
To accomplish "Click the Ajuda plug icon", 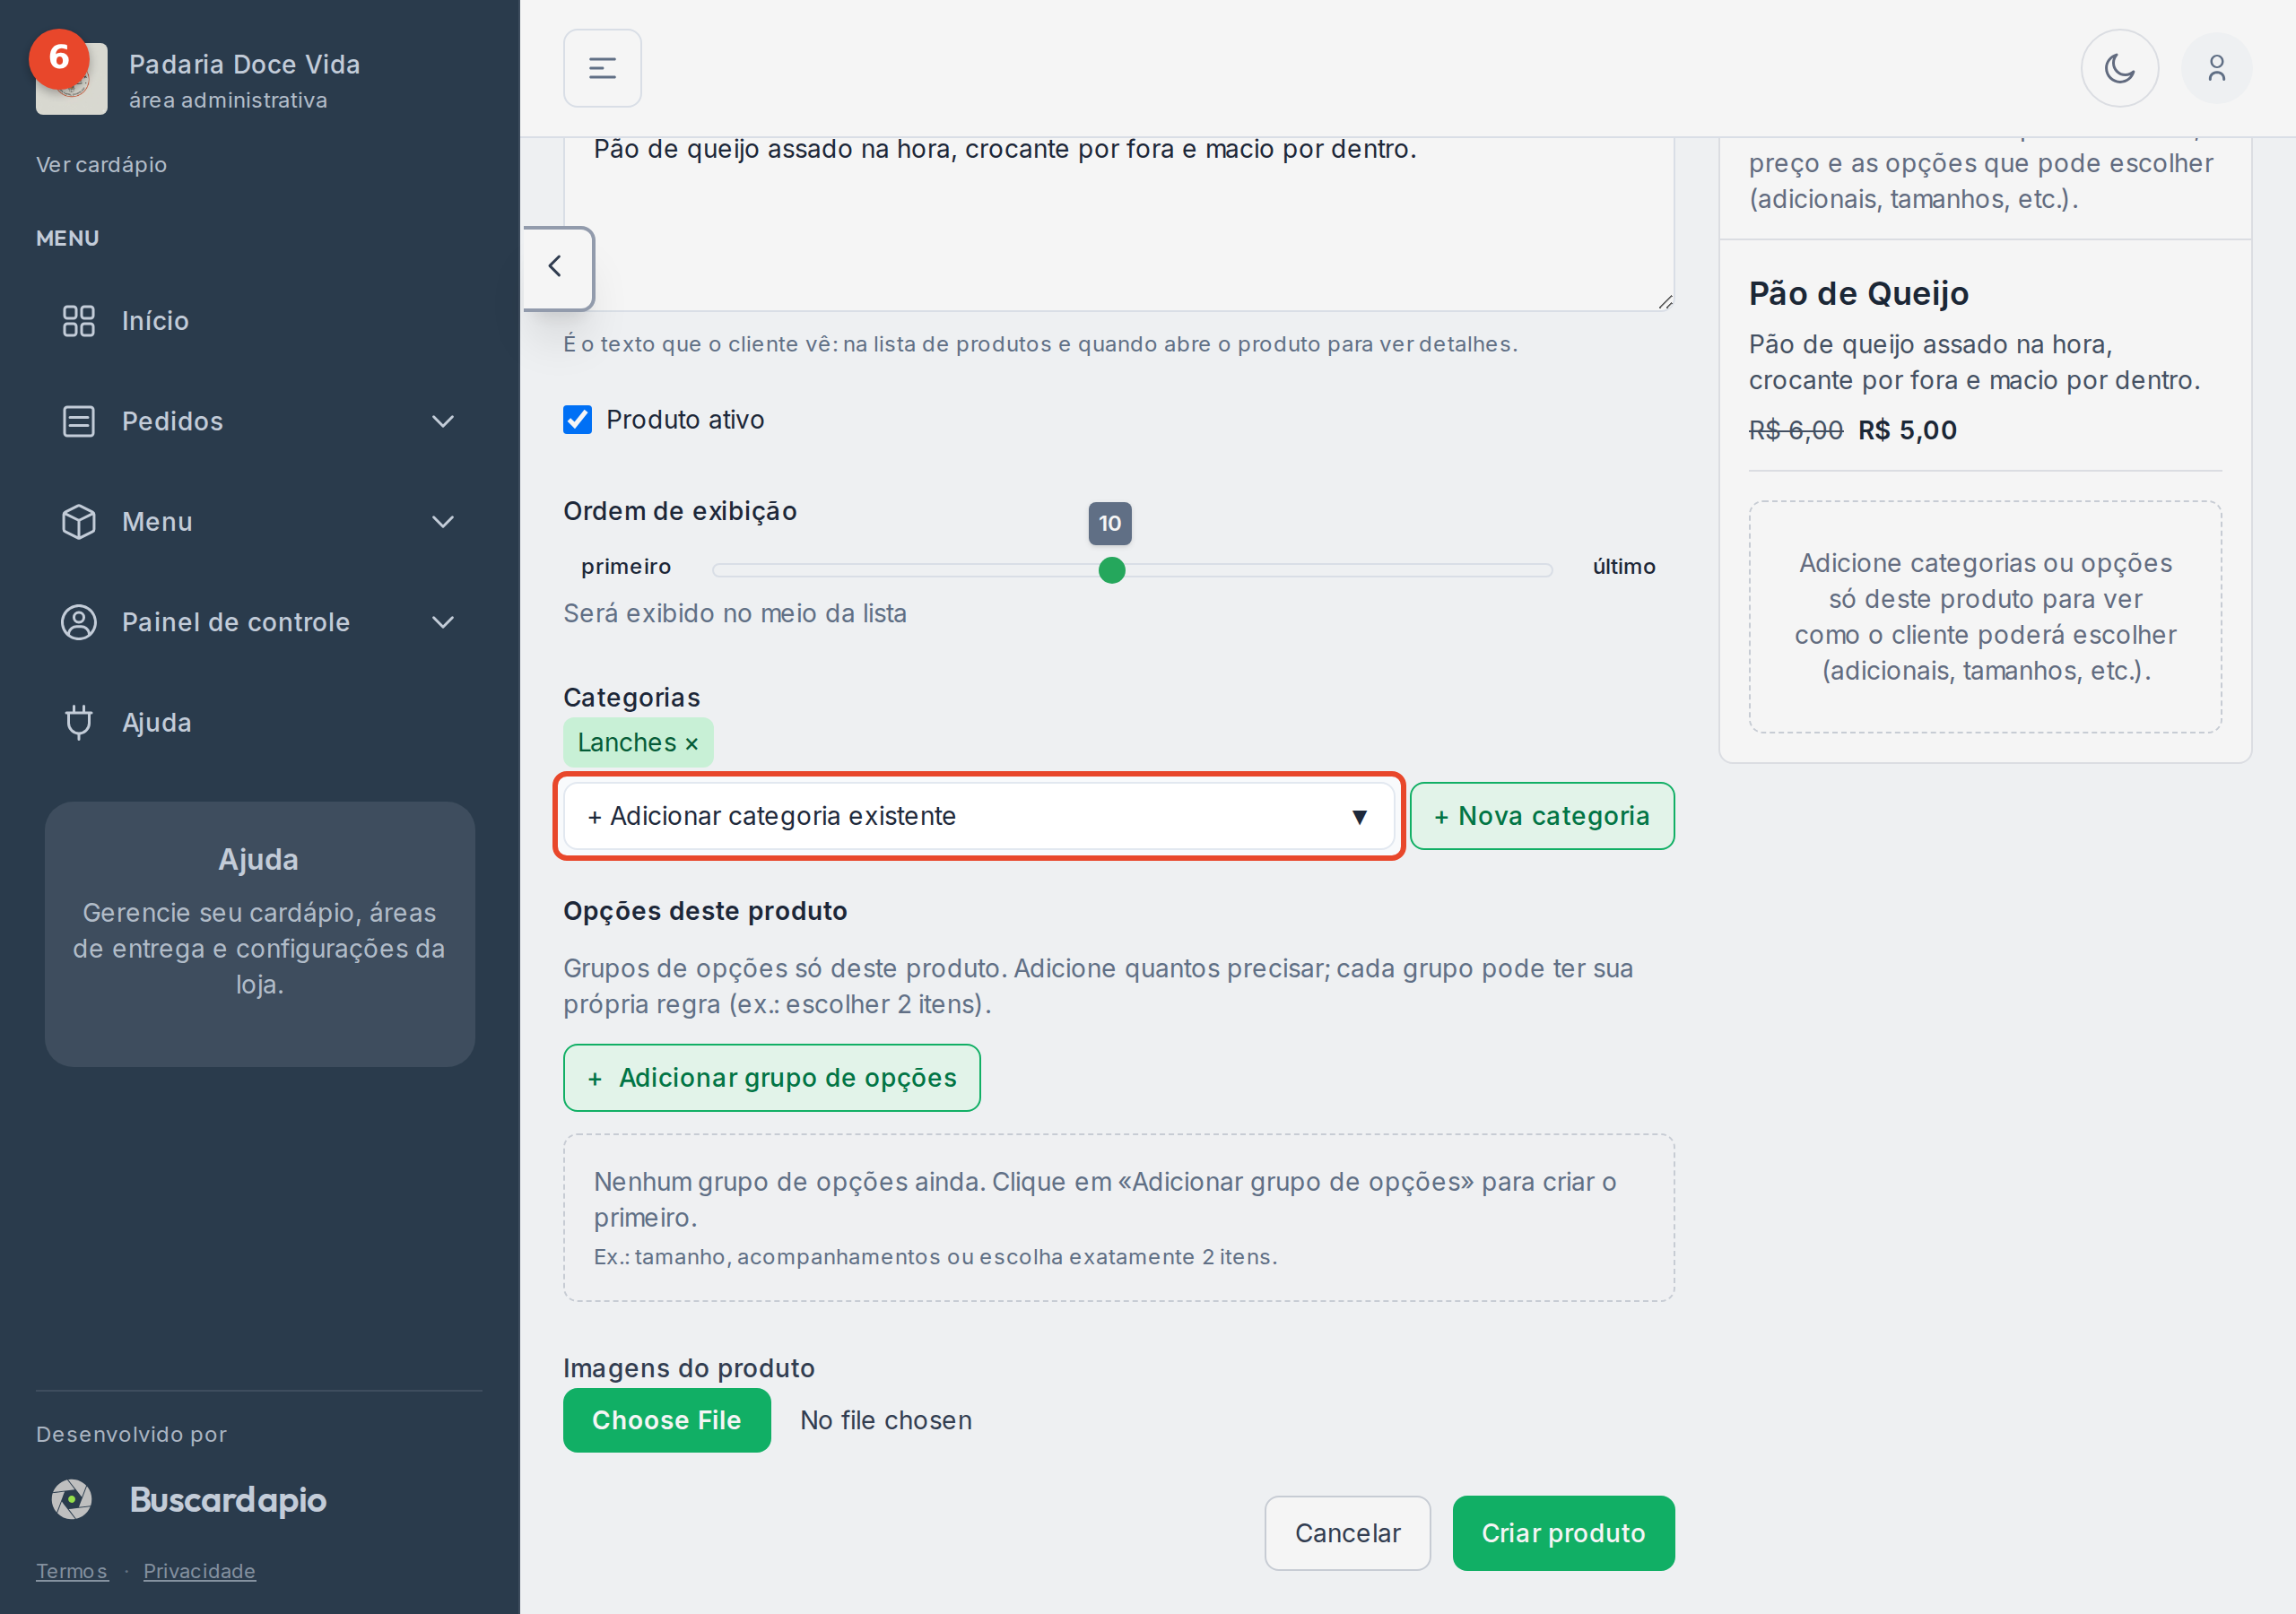I will point(78,722).
